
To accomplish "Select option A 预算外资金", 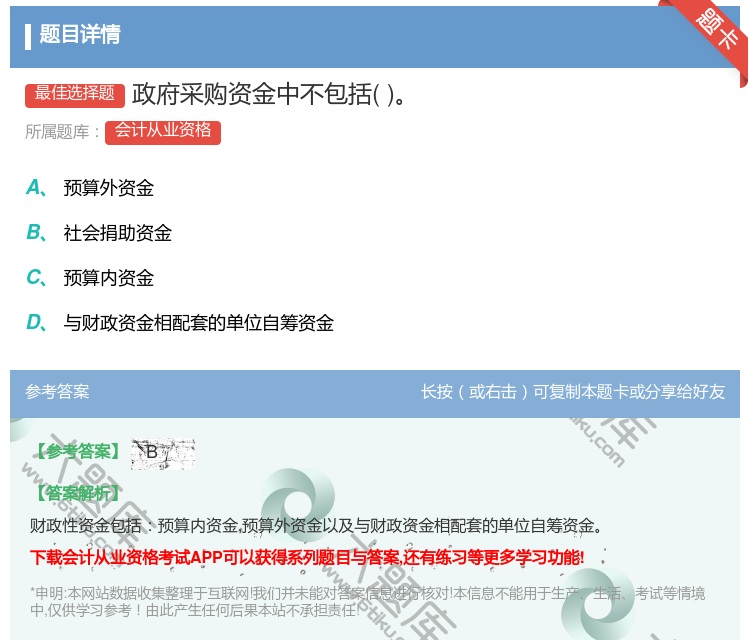I will 90,188.
